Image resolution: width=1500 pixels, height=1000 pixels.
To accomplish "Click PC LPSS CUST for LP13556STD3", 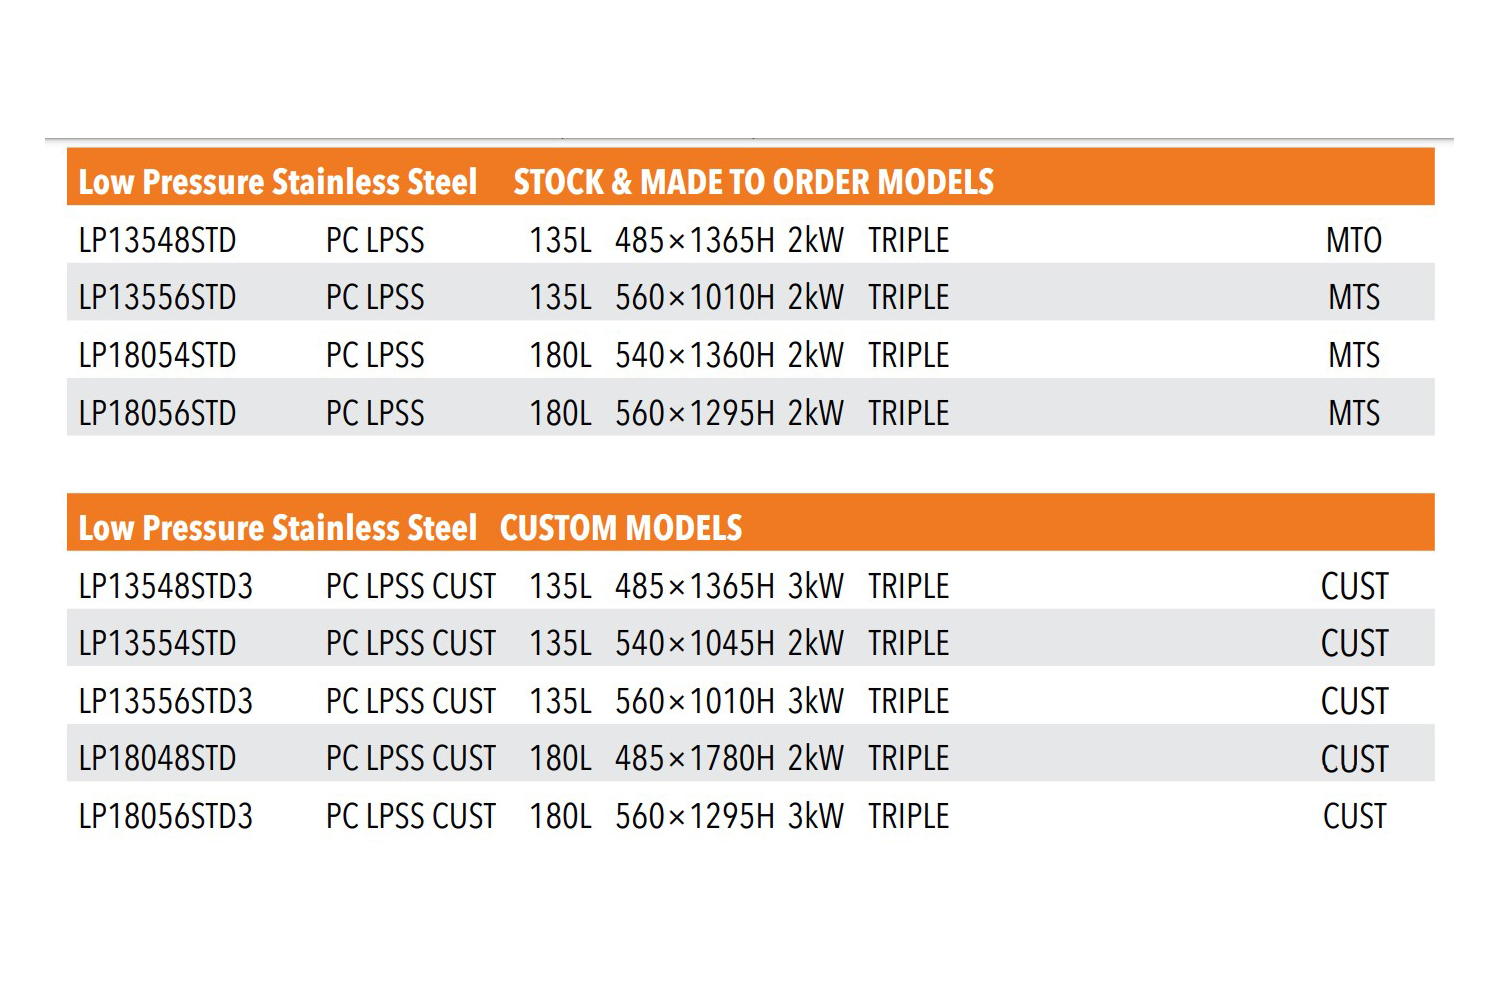I will click(411, 701).
